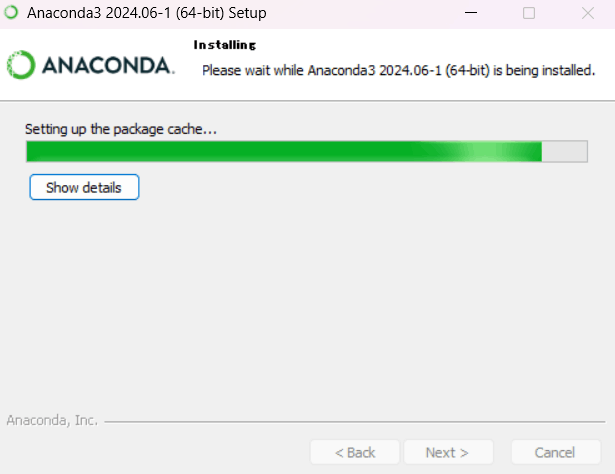
Task: Click the Anaconda, Inc. branding text
Action: (x=52, y=420)
